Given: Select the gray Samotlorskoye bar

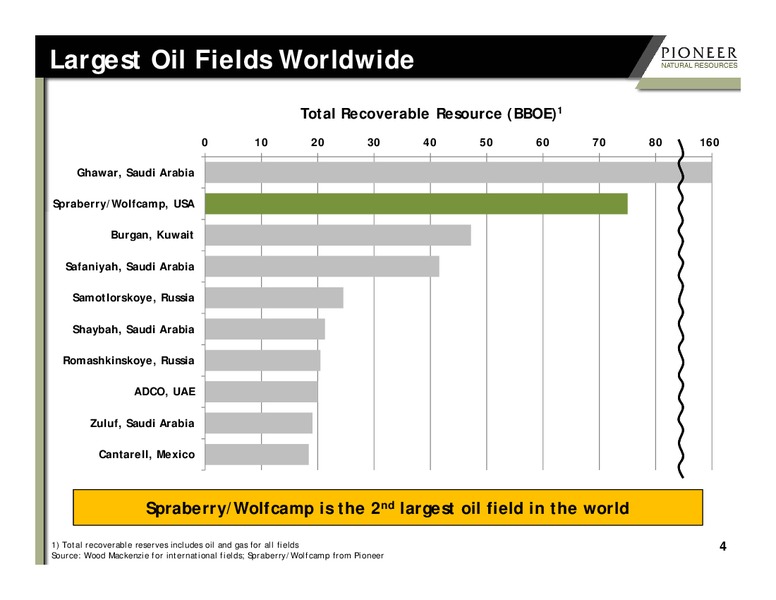Looking at the screenshot, I should 274,298.
